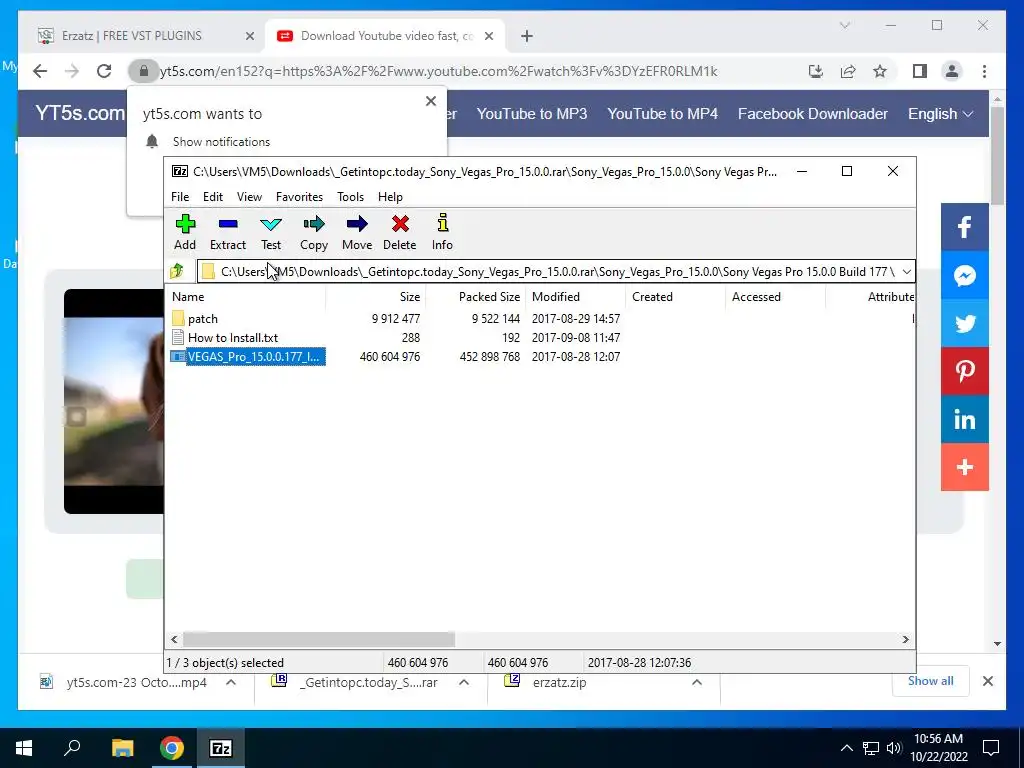Open the View menu in 7-Zip
Viewport: 1024px width, 768px height.
pyautogui.click(x=249, y=197)
